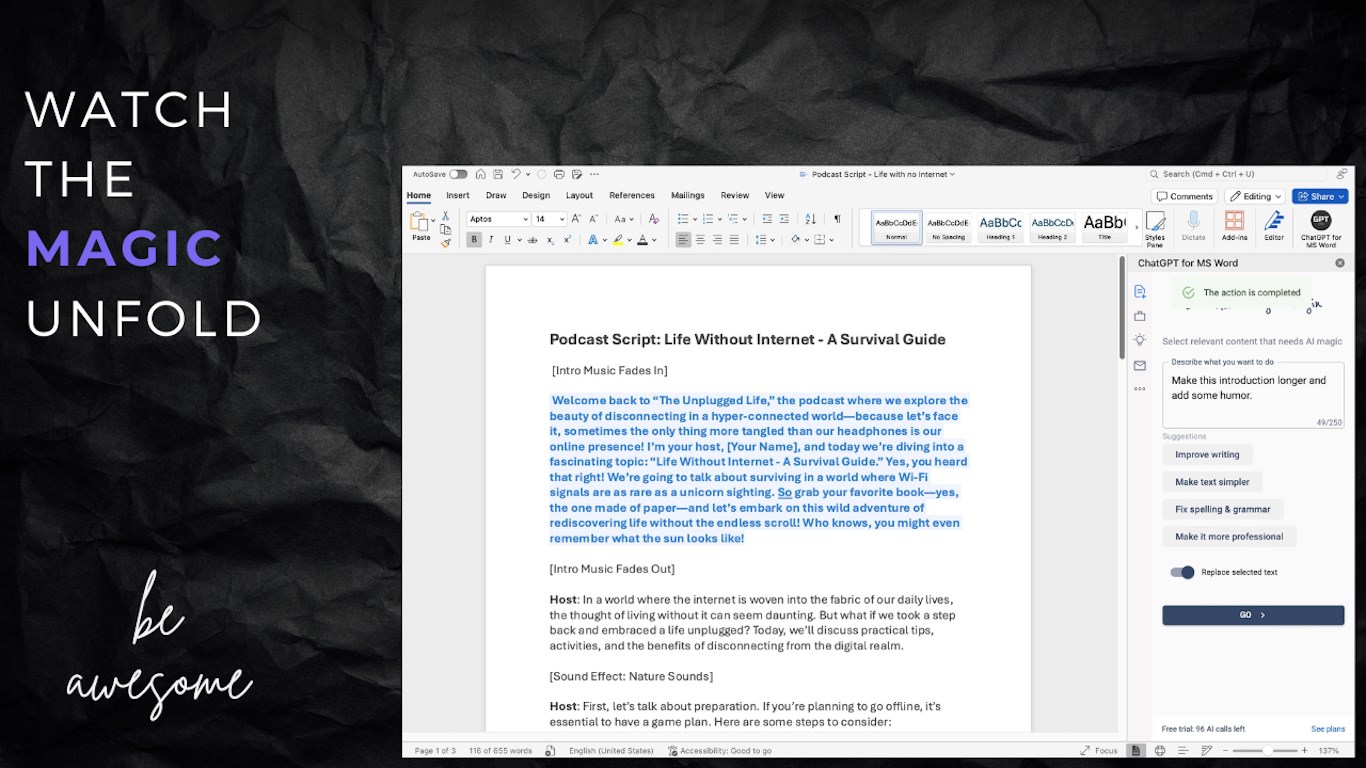Open the briefcase tab in the ChatGPT sidebar
Screen dimensions: 1366x768
tap(1140, 316)
